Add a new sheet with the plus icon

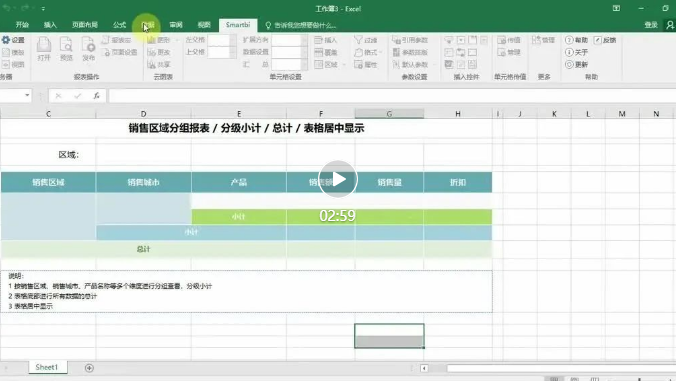point(89,368)
